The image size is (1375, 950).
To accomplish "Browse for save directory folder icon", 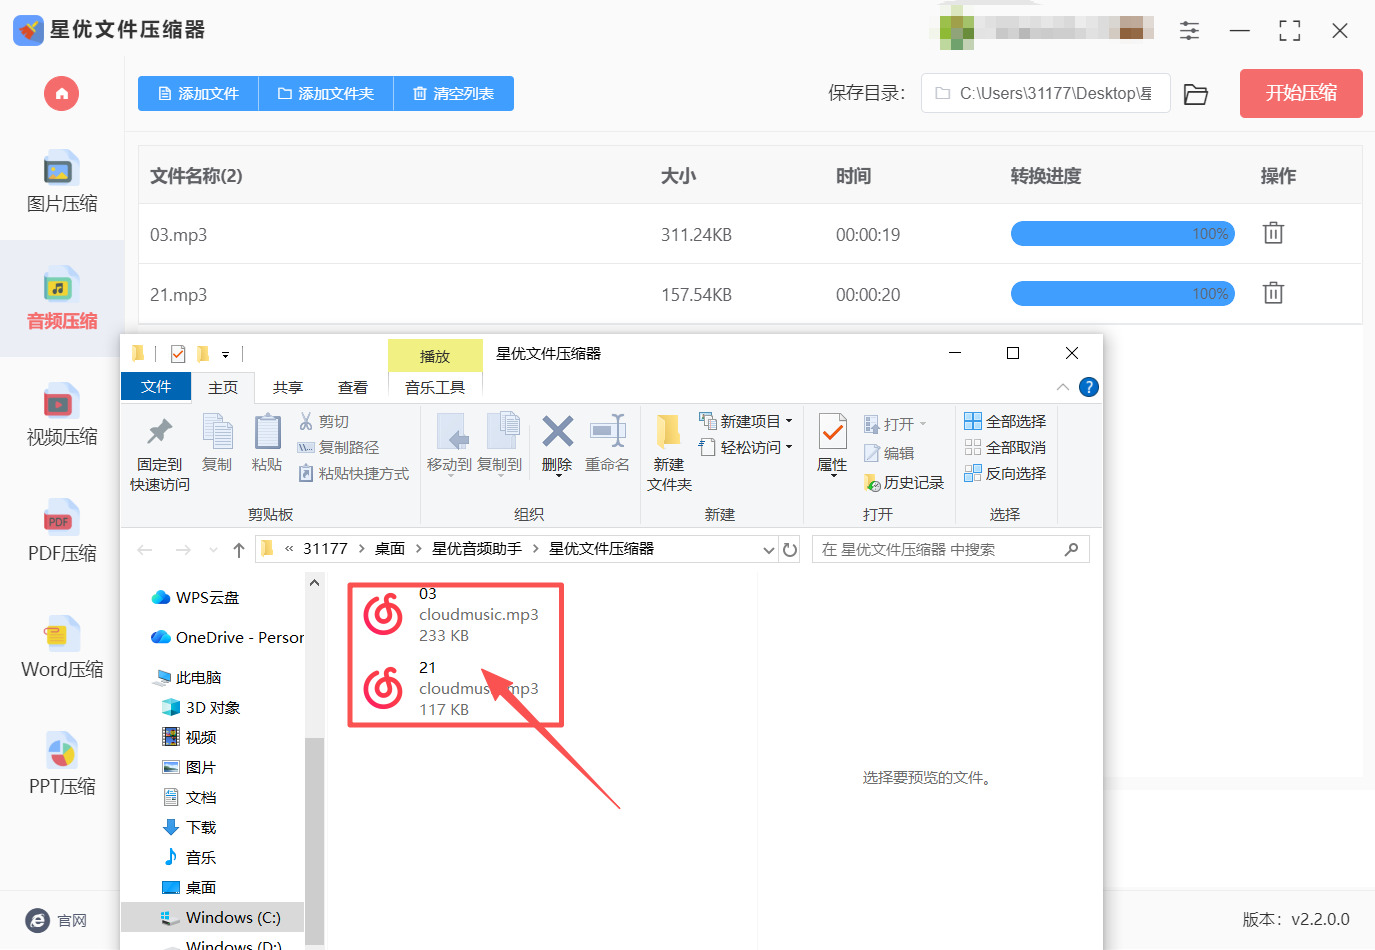I will pos(1196,94).
